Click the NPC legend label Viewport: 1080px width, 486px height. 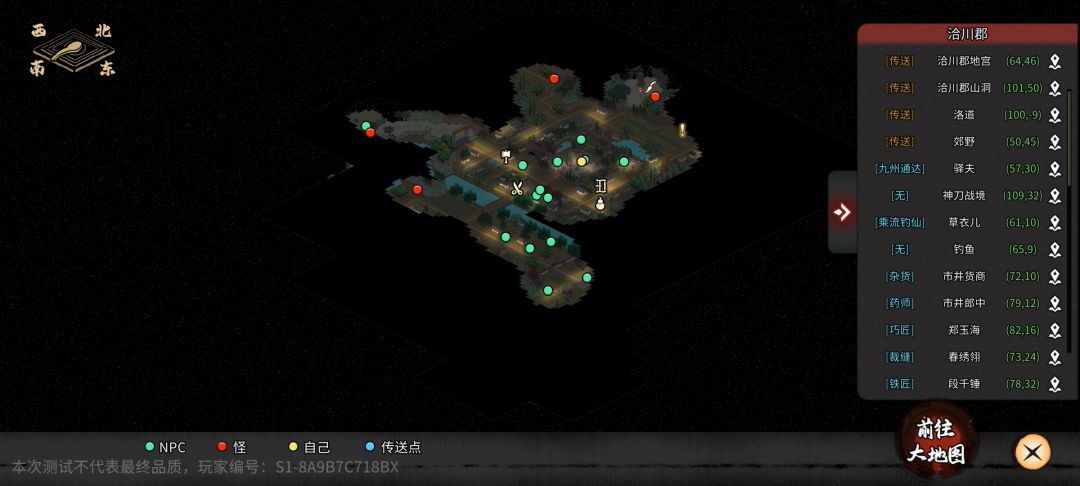tap(172, 447)
